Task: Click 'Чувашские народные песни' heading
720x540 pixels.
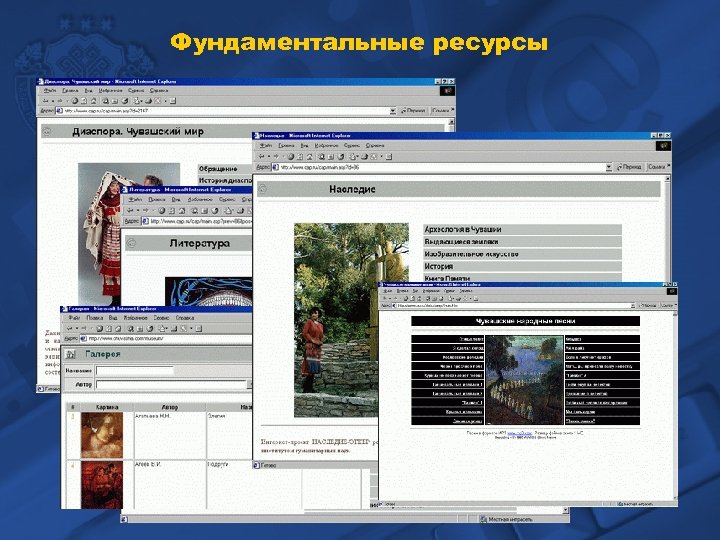Action: (525, 321)
